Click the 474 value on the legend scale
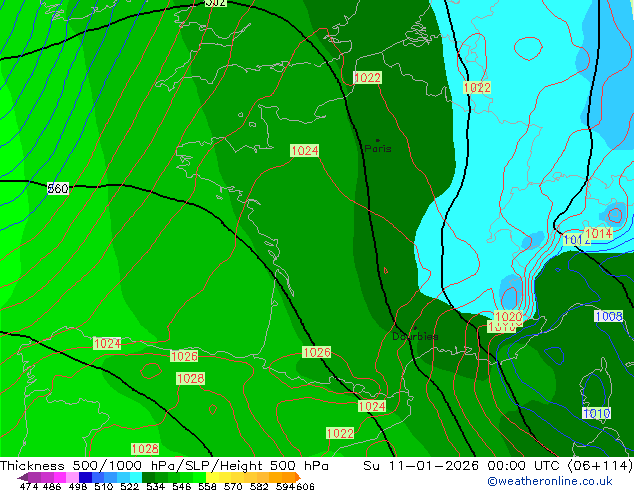This screenshot has width=634, height=490. point(29,486)
